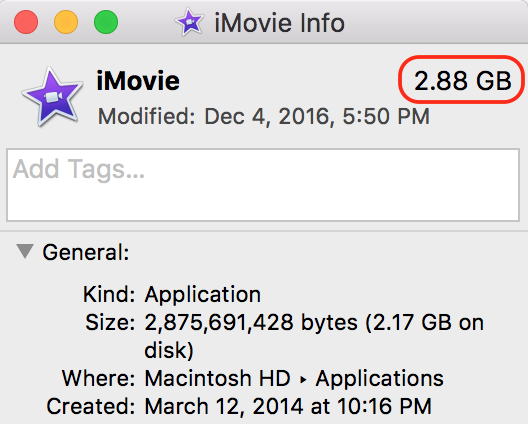The image size is (528, 424).
Task: Select the bold iMovie app name
Action: coord(138,81)
